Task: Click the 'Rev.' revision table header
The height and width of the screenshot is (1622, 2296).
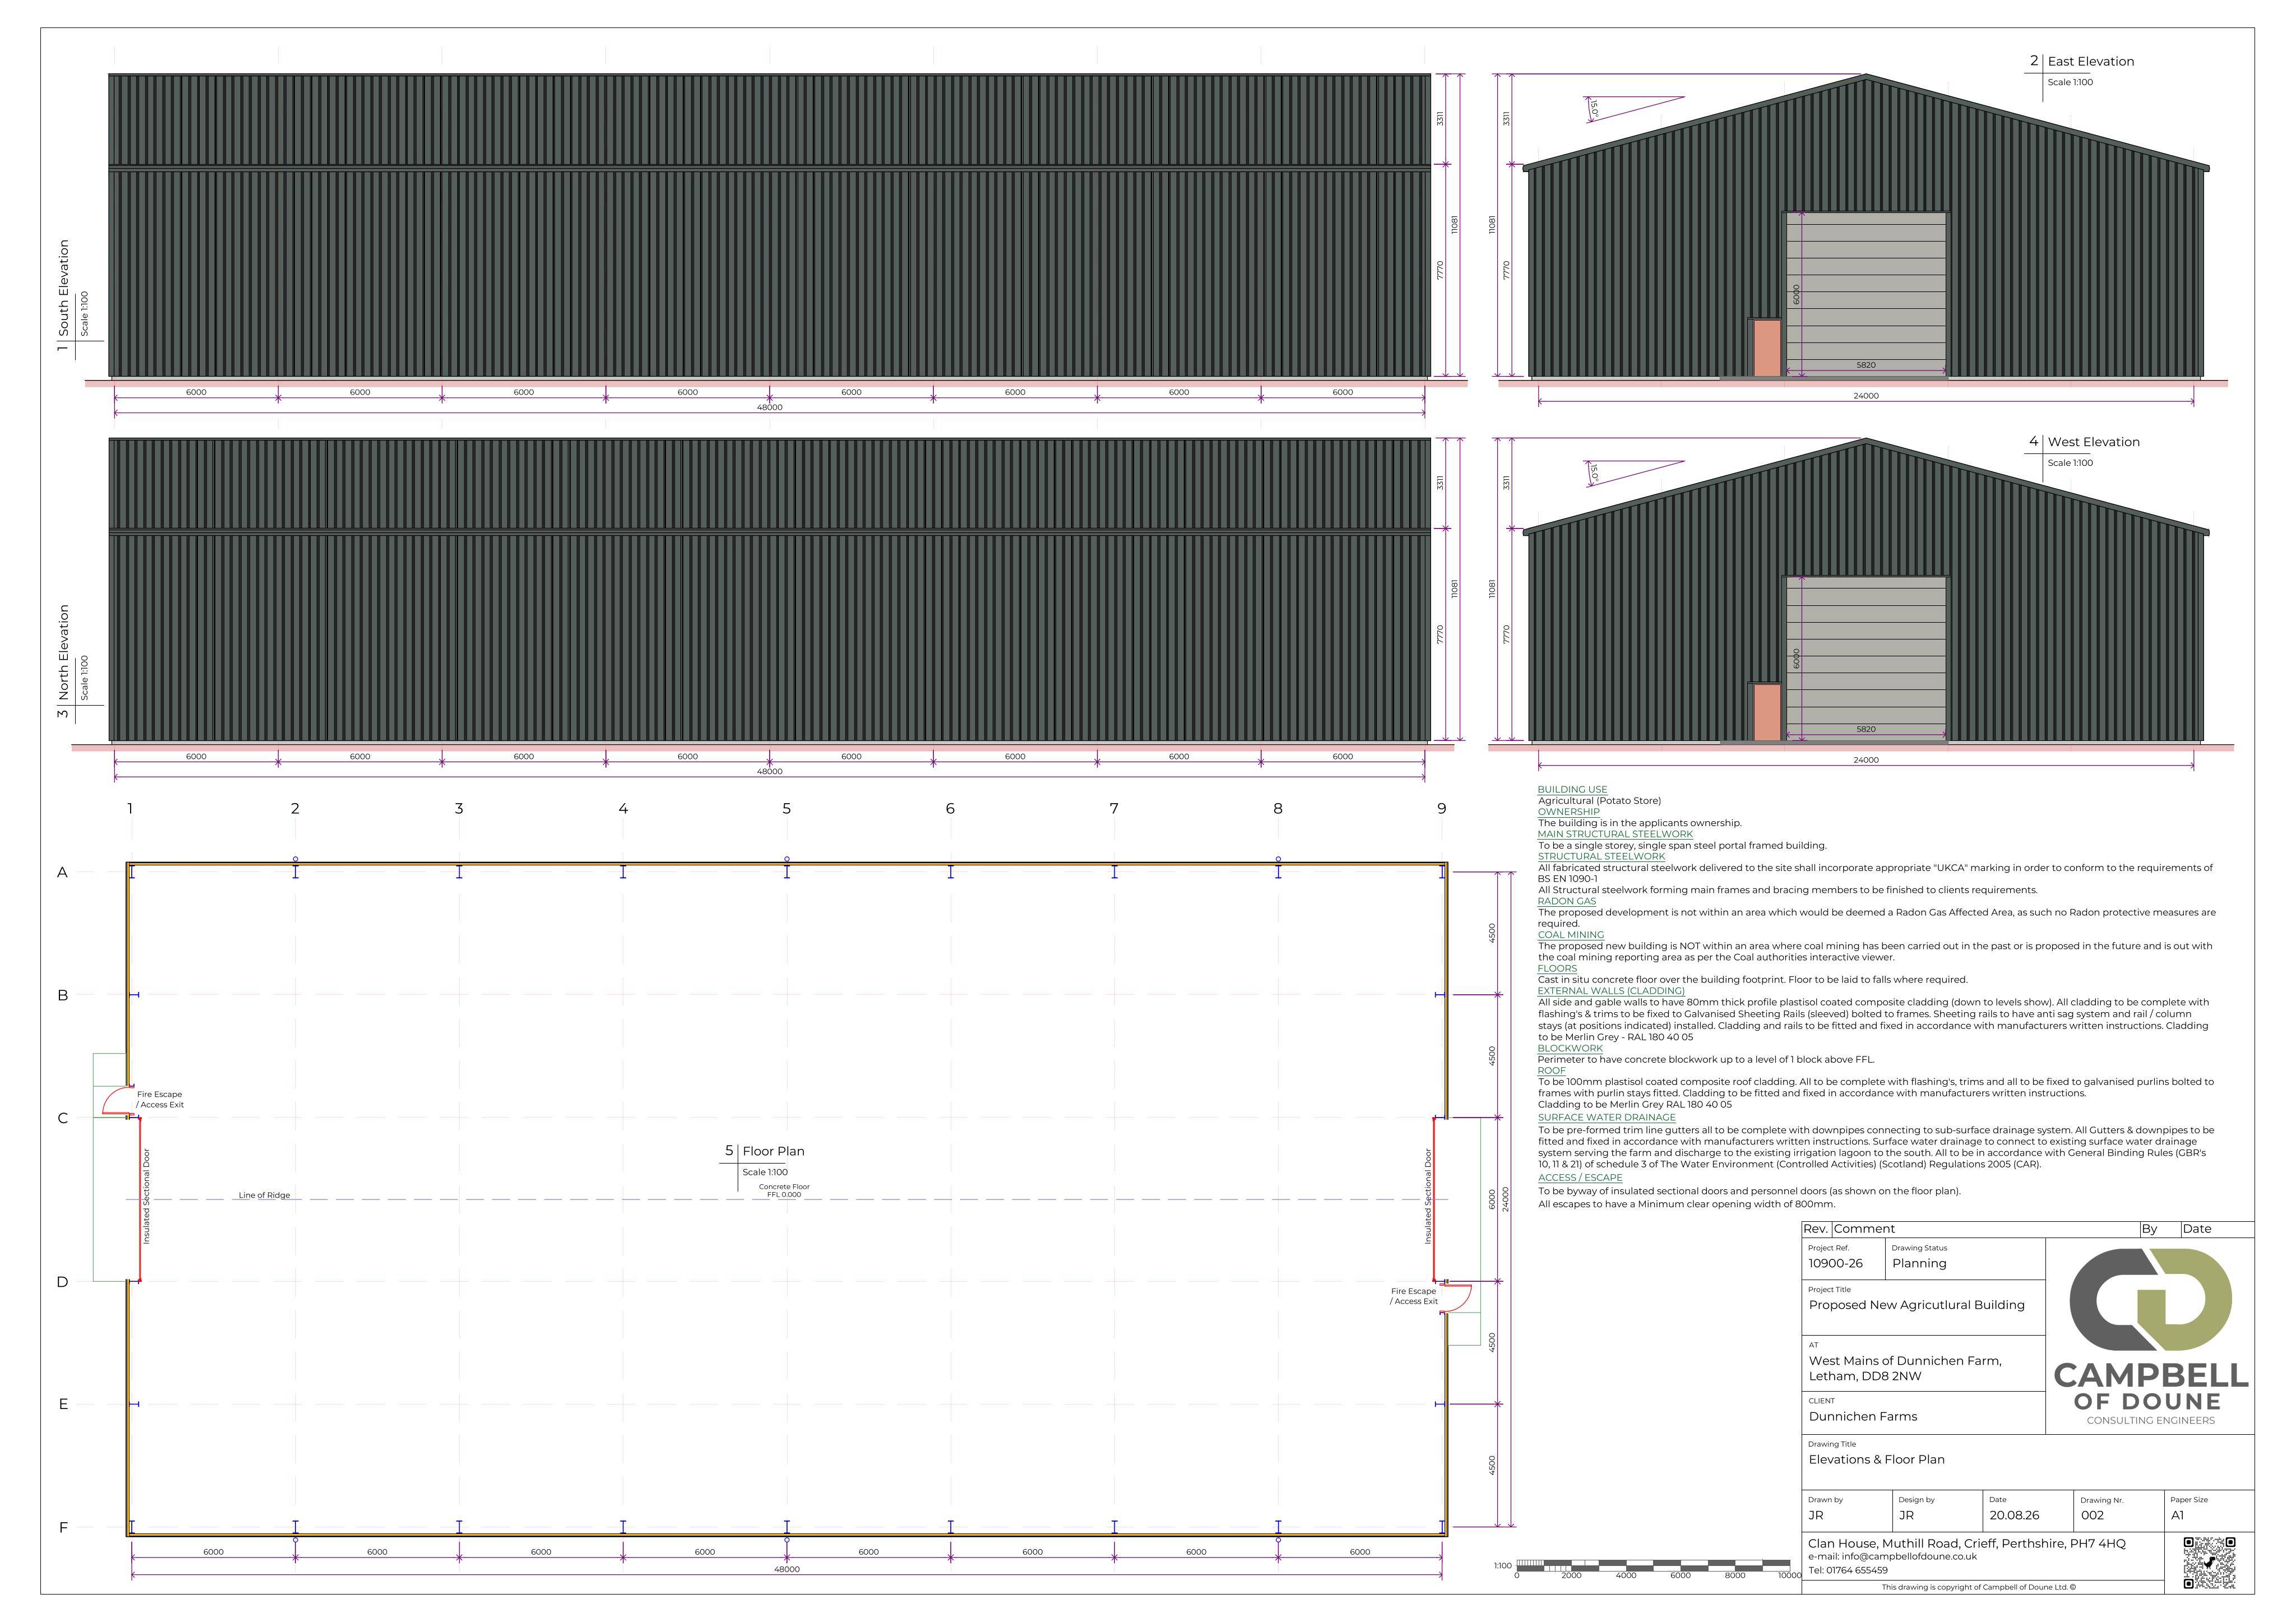Action: tap(1816, 1230)
